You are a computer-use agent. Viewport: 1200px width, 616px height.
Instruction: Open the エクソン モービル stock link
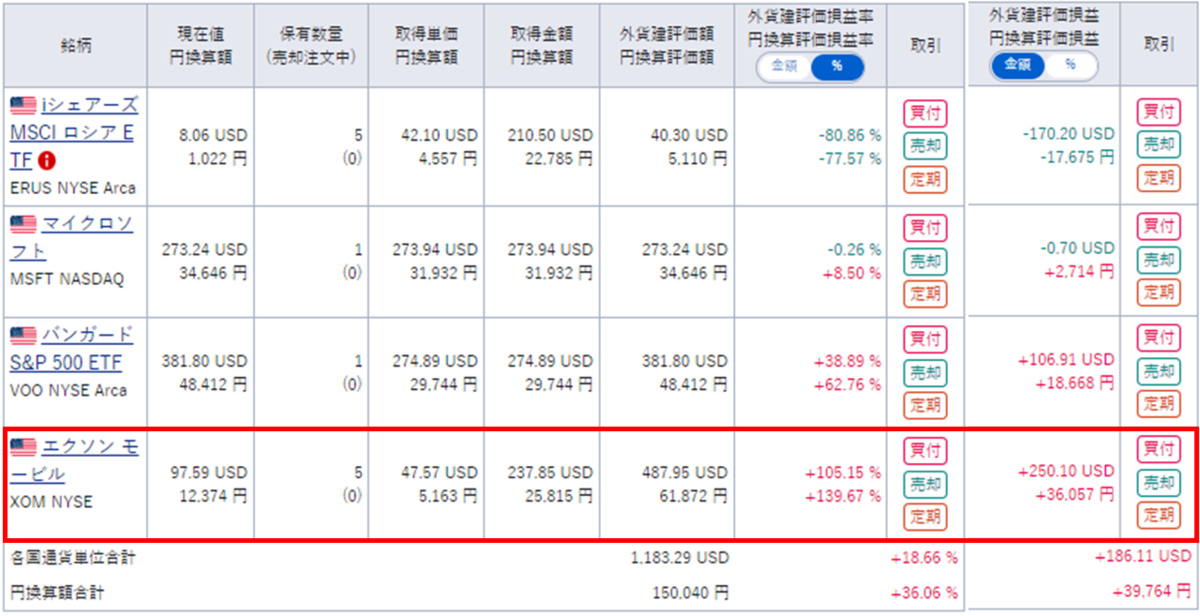point(75,461)
